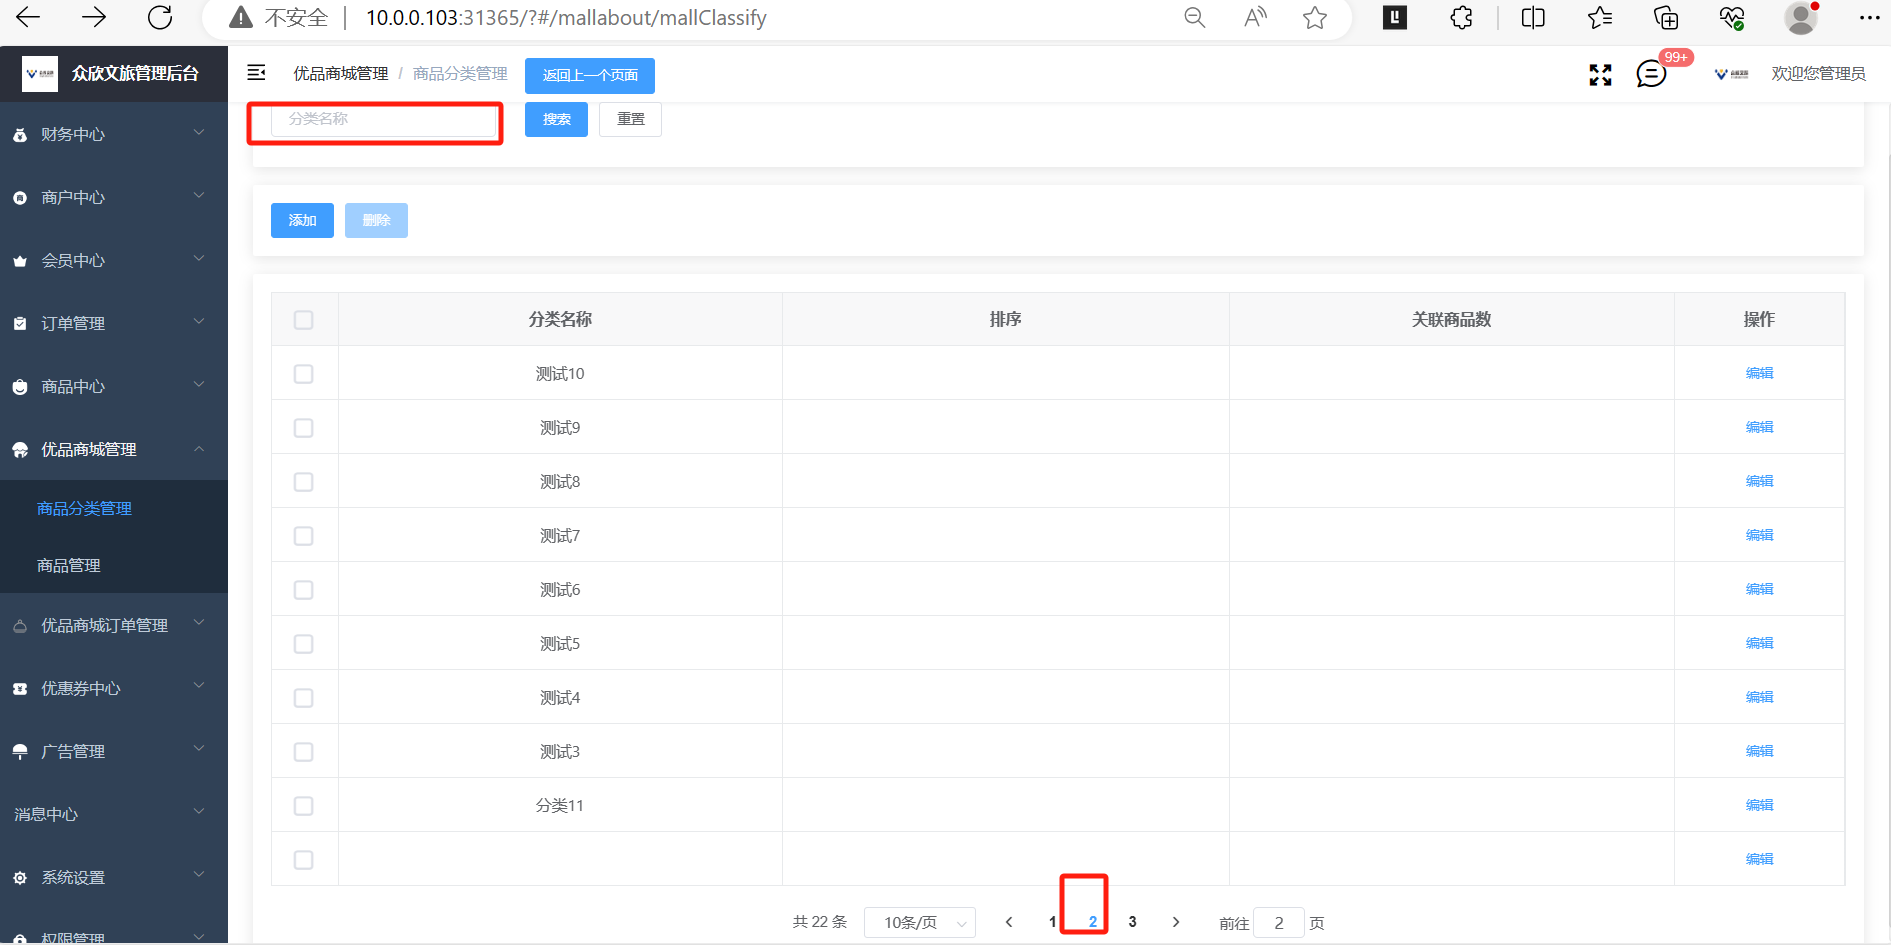
Task: Collapse sidebar with hamburger icon
Action: [x=256, y=72]
